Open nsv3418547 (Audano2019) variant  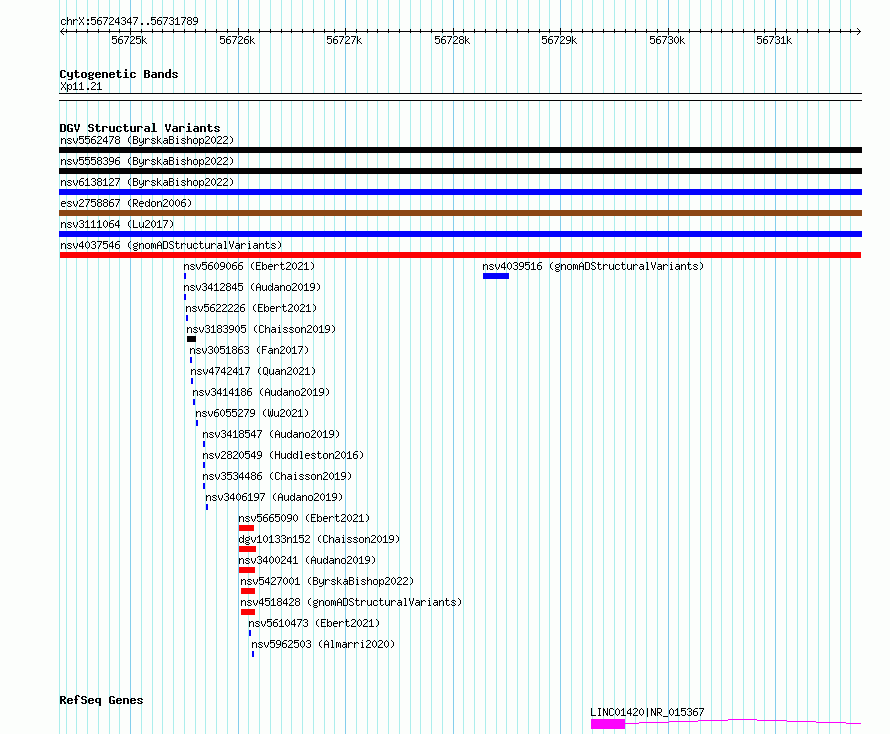[271, 434]
